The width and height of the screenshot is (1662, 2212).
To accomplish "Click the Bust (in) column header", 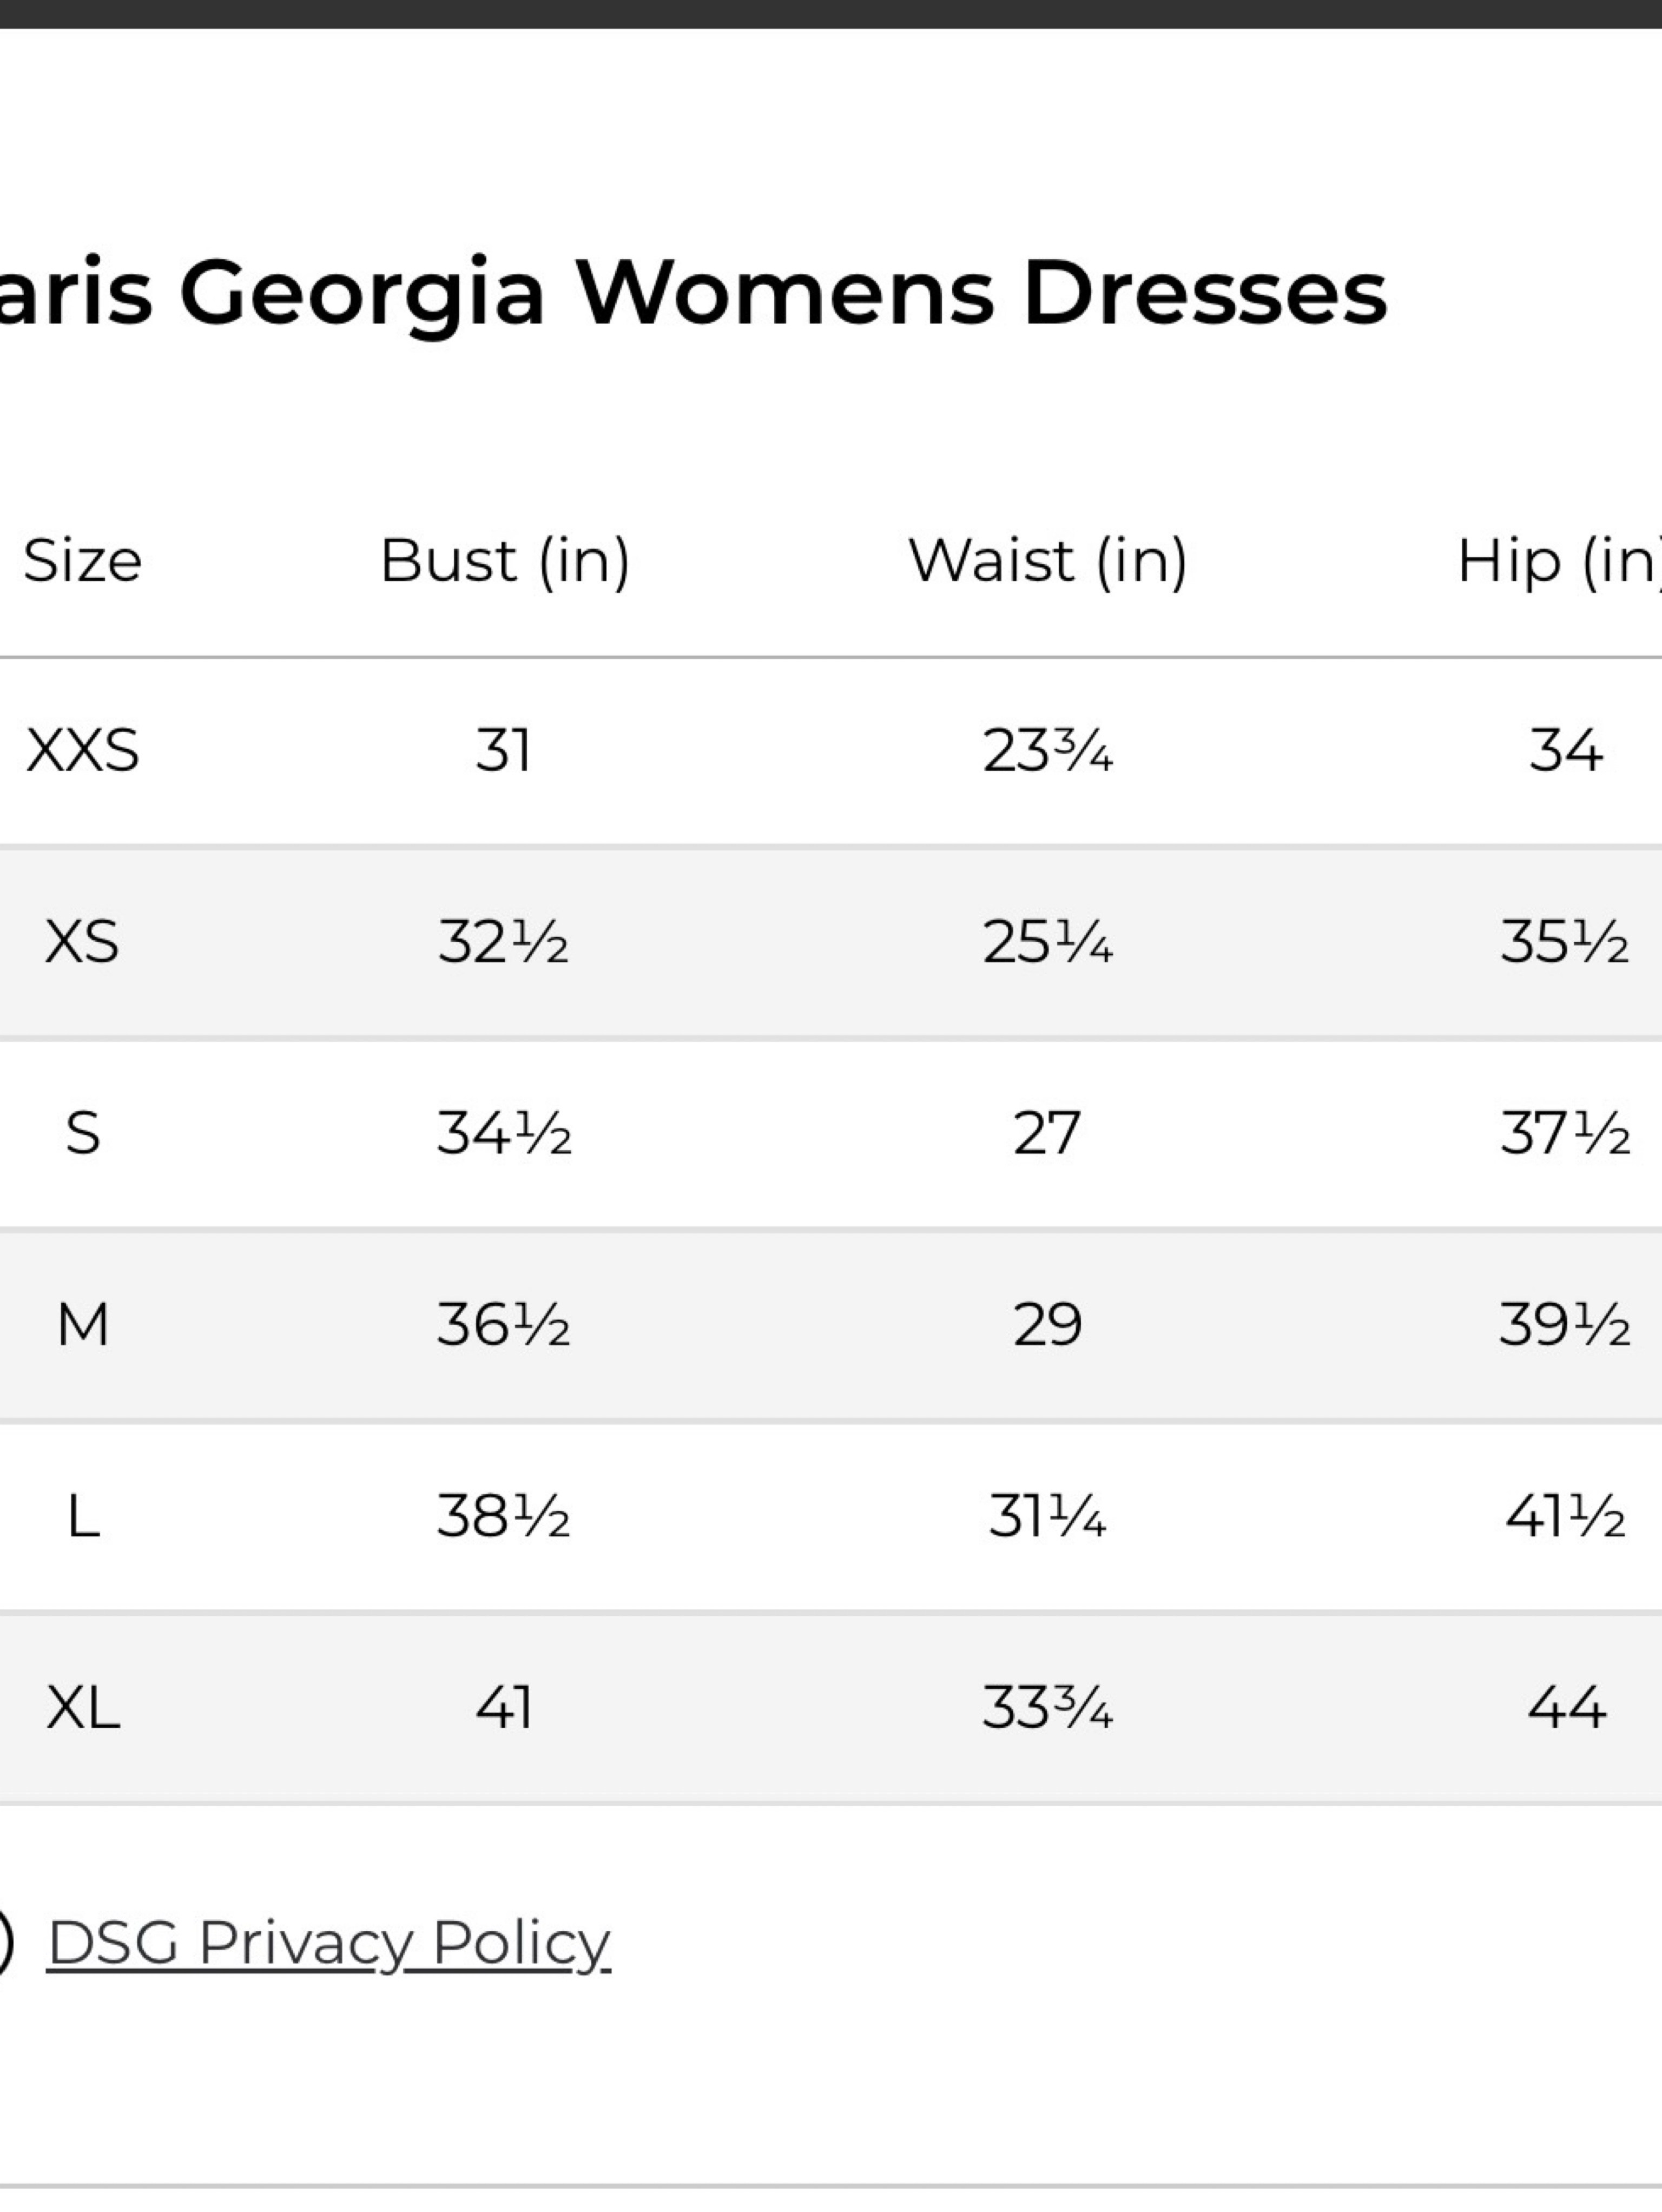I will 505,561.
